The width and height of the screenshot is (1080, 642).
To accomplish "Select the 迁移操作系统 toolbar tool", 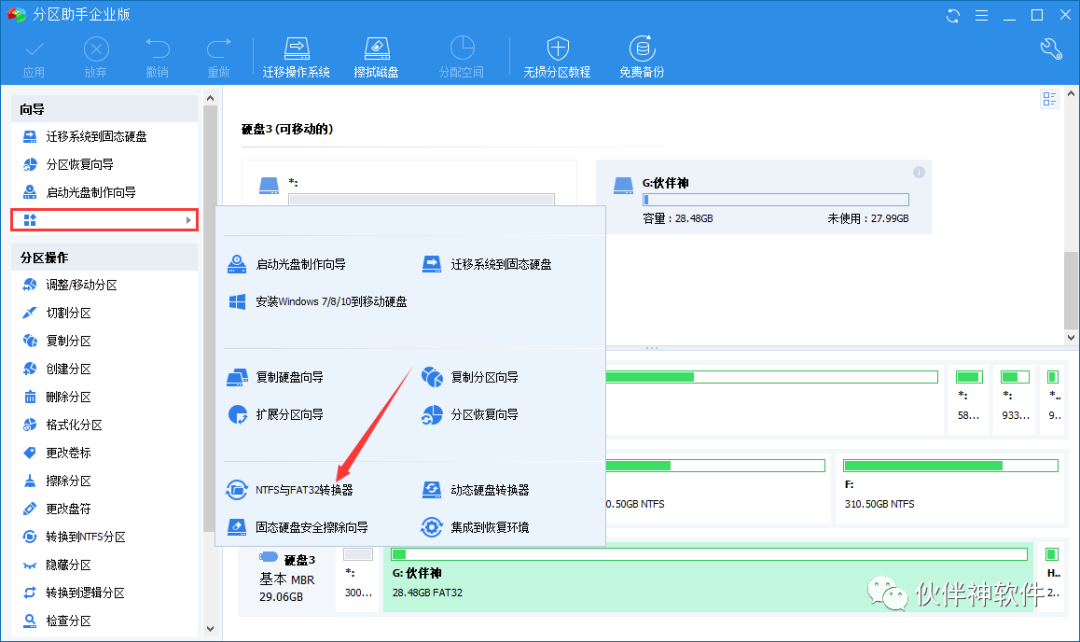I will (295, 55).
